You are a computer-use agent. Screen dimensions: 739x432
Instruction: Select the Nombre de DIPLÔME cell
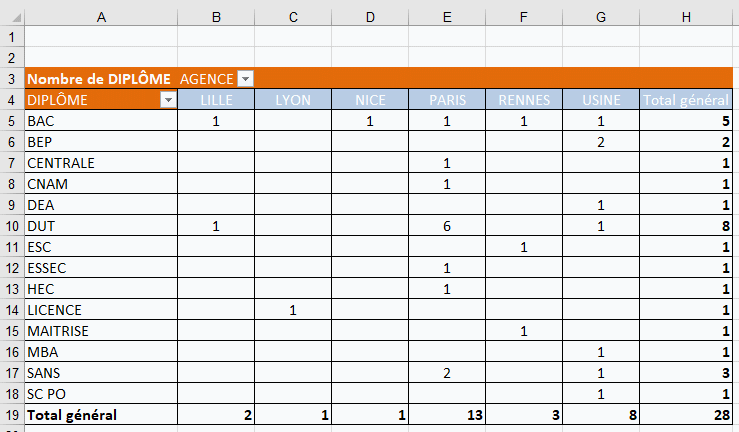(x=98, y=79)
